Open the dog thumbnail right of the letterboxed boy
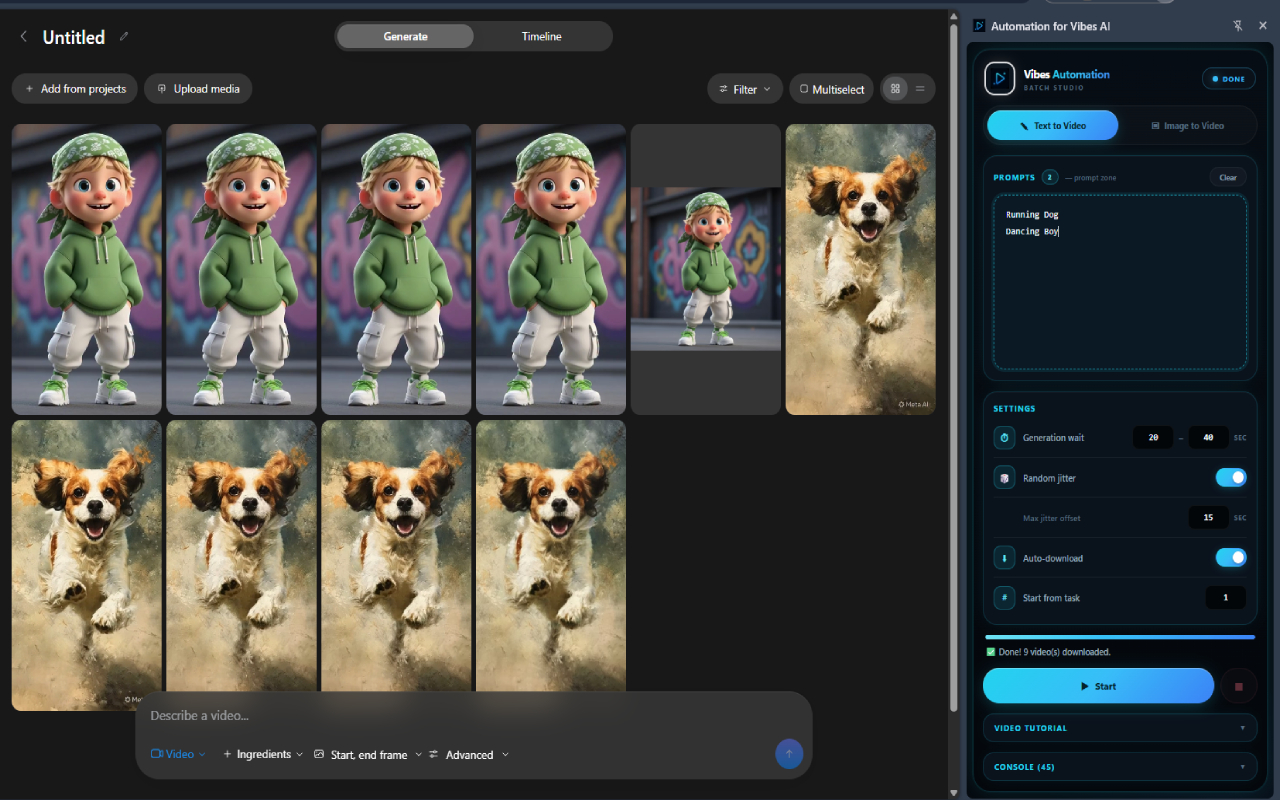Viewport: 1280px width, 800px height. (861, 269)
